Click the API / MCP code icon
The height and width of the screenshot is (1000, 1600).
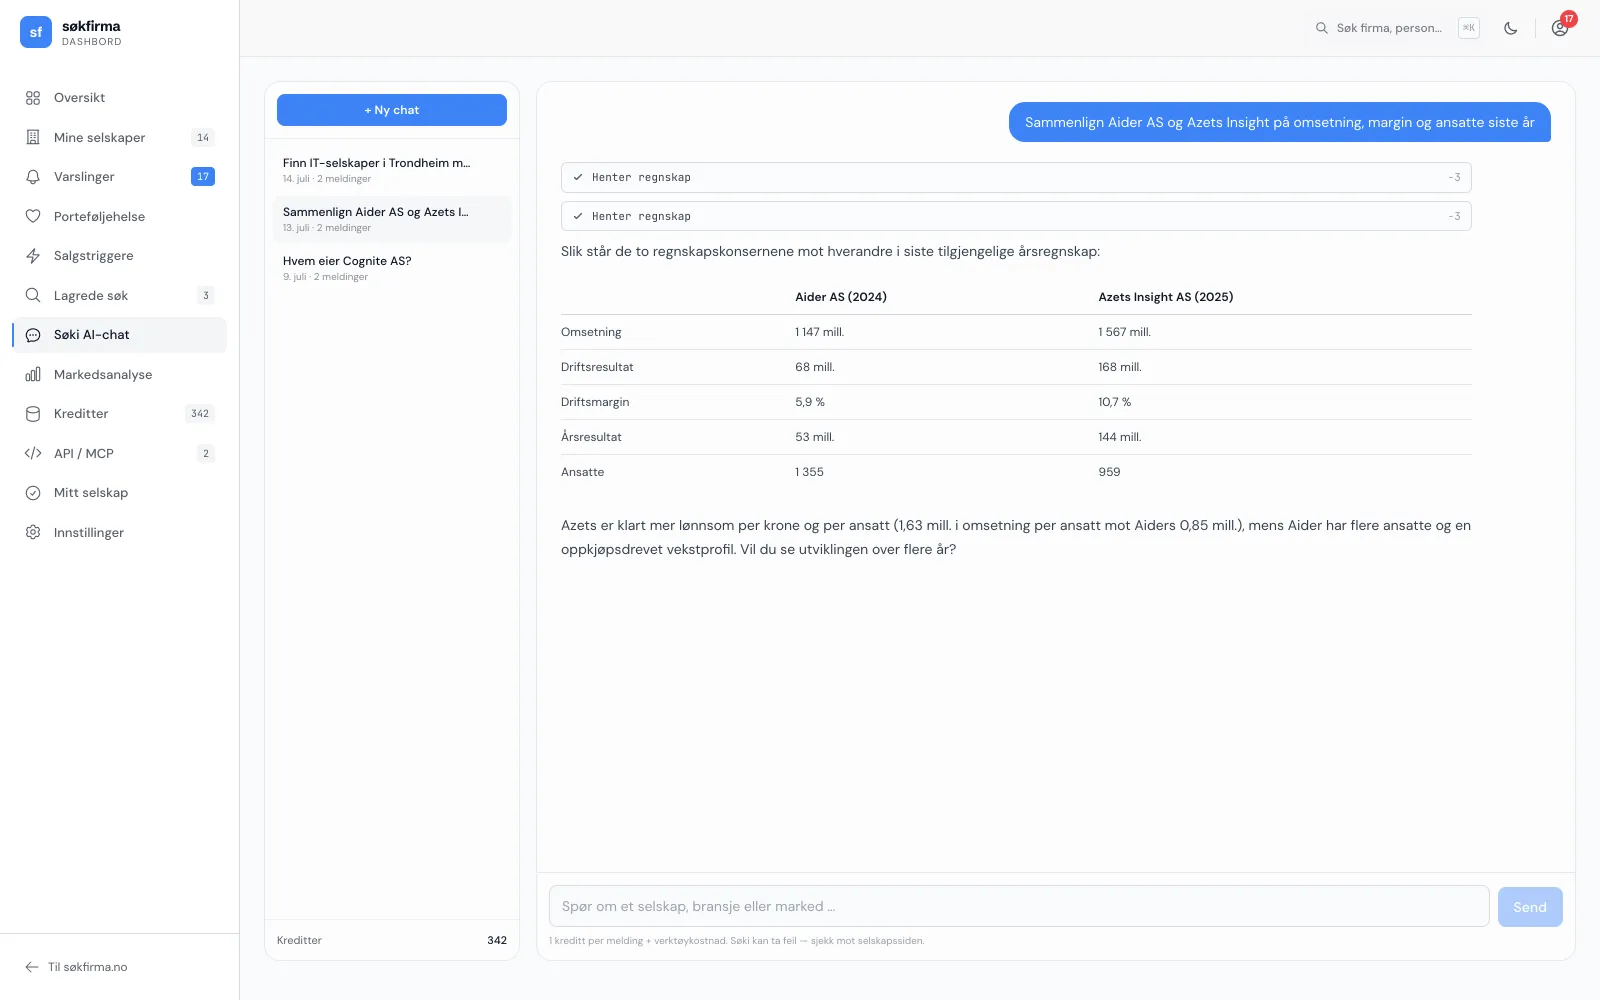(x=33, y=453)
